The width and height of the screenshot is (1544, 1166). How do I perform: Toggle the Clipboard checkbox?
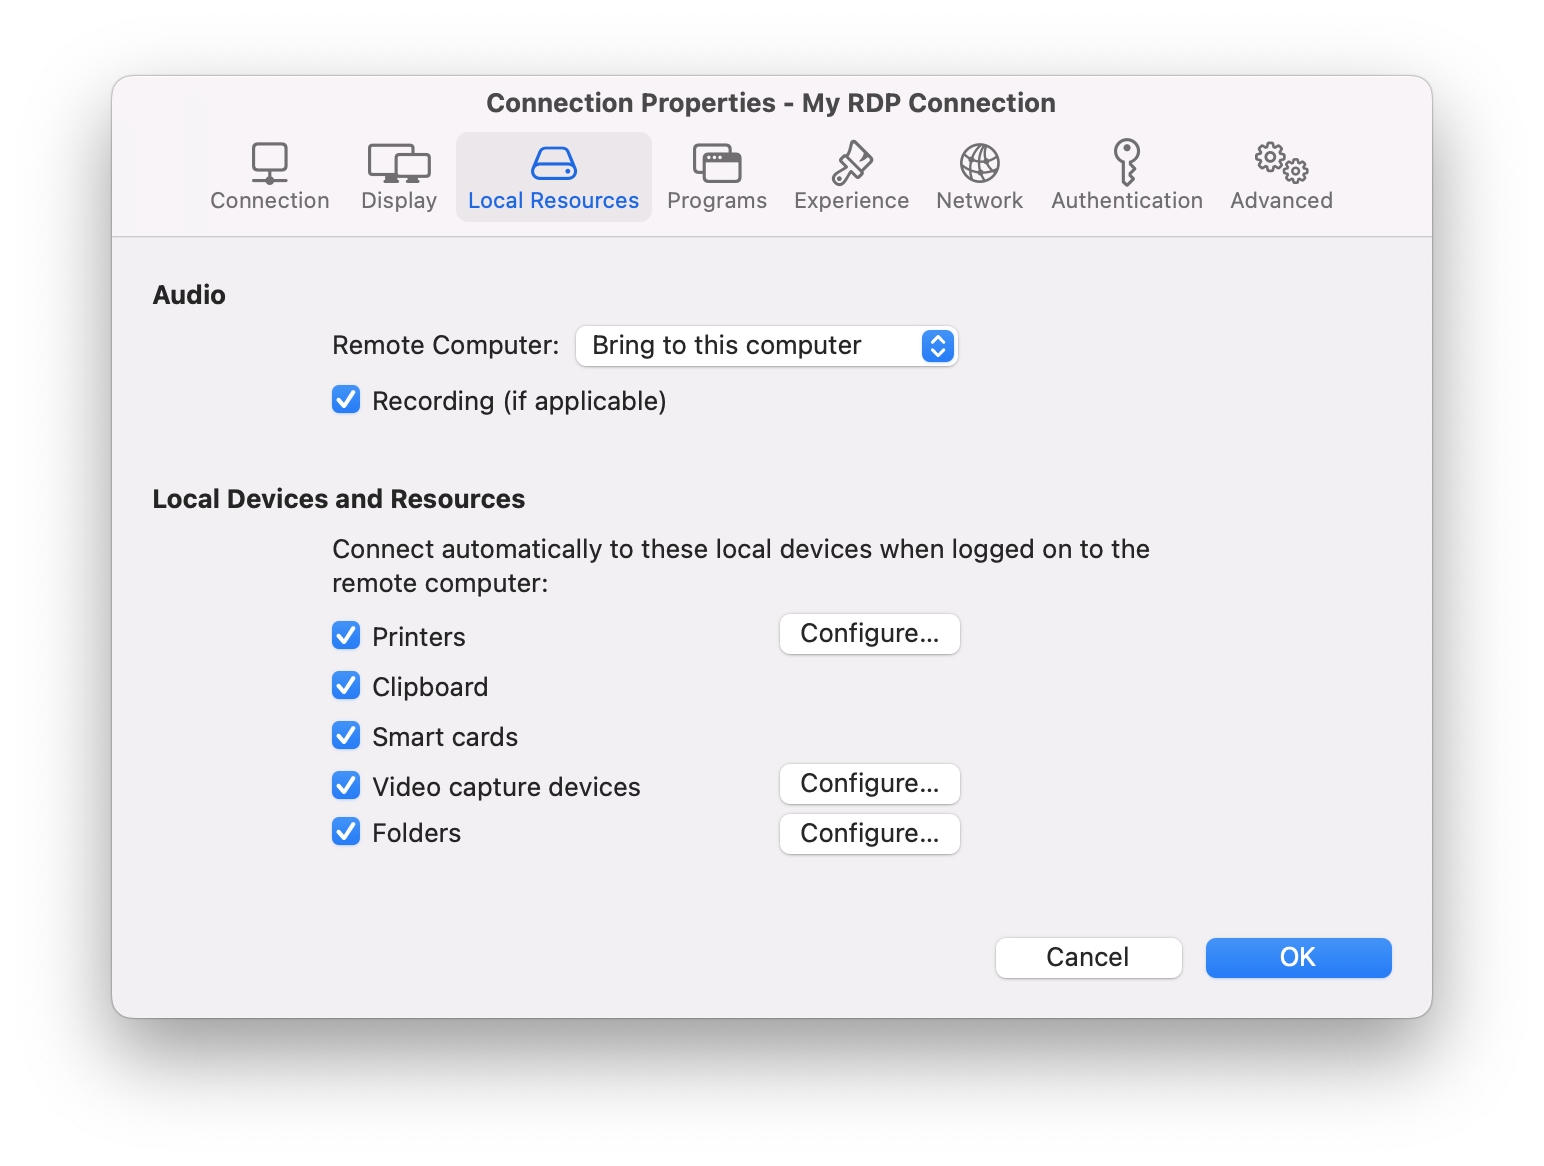coord(346,686)
